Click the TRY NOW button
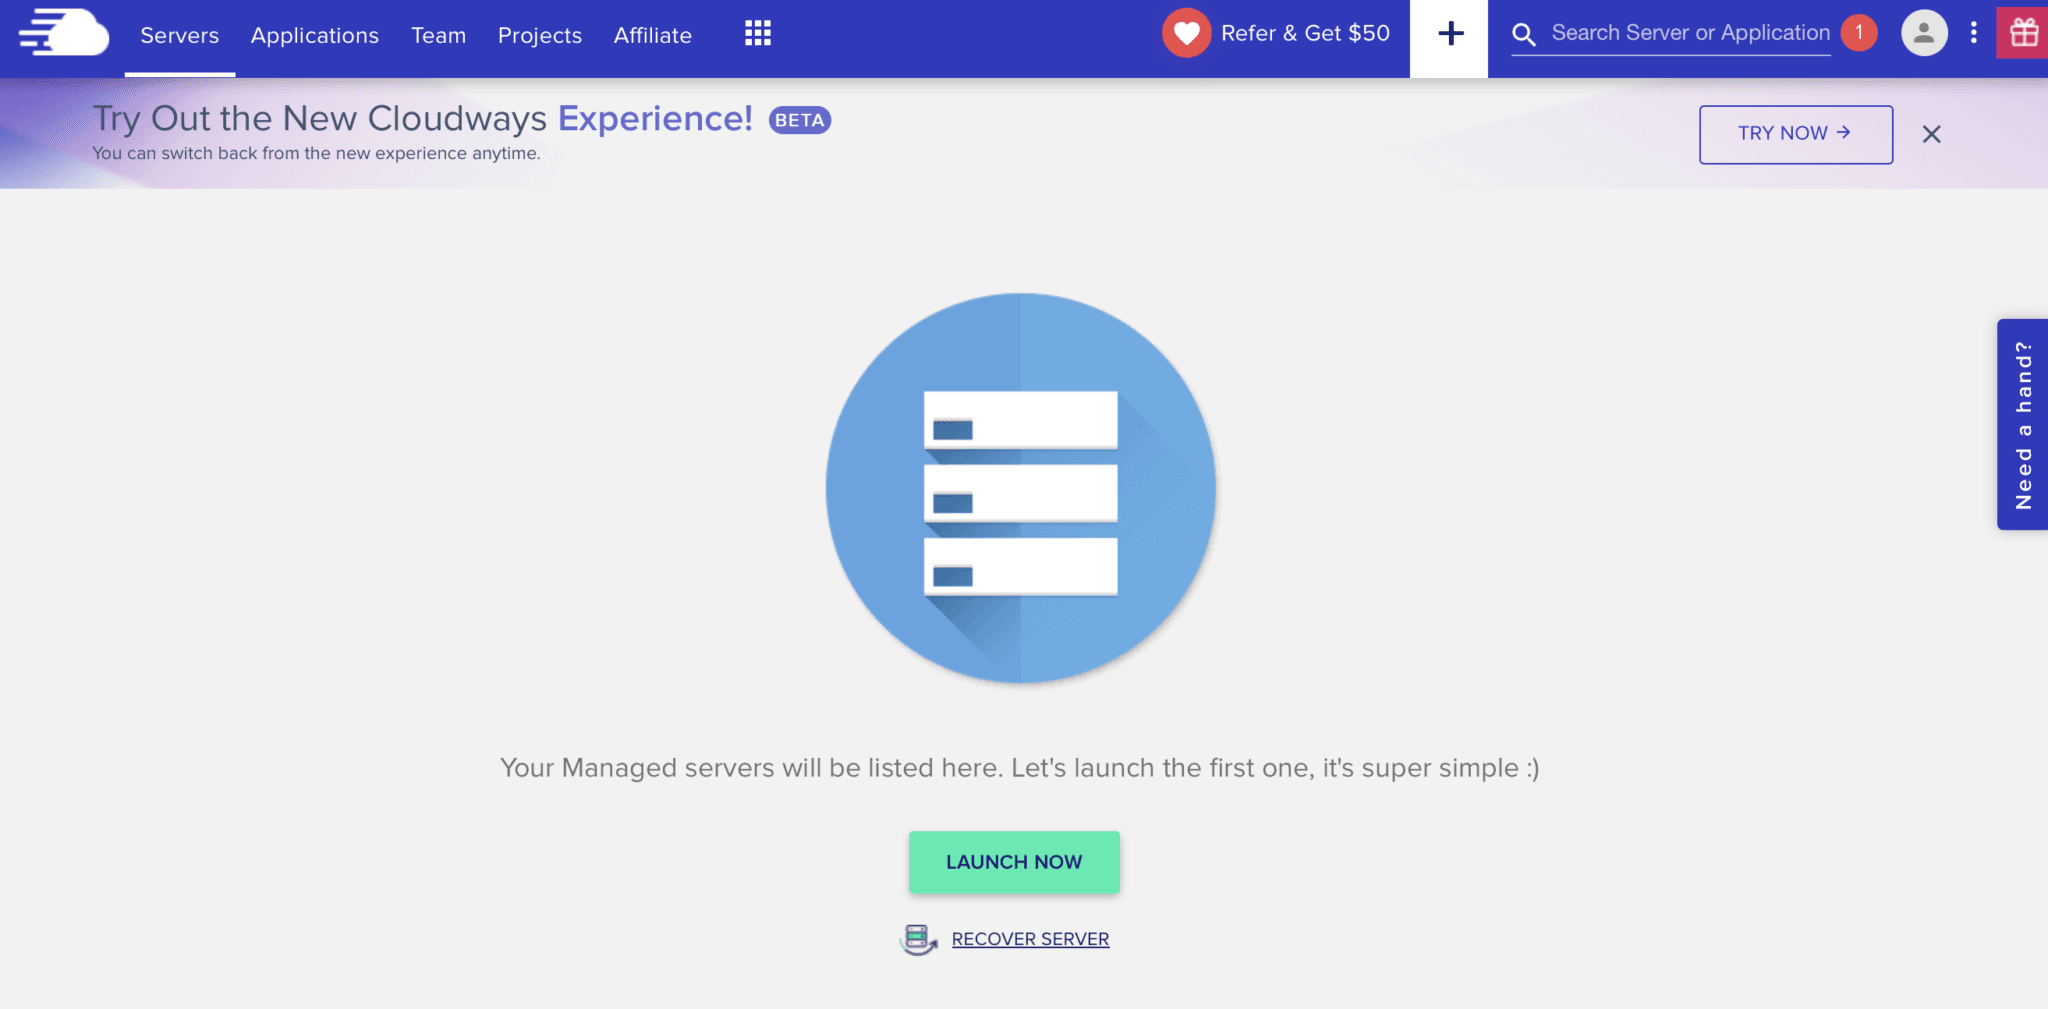2048x1009 pixels. (x=1794, y=134)
